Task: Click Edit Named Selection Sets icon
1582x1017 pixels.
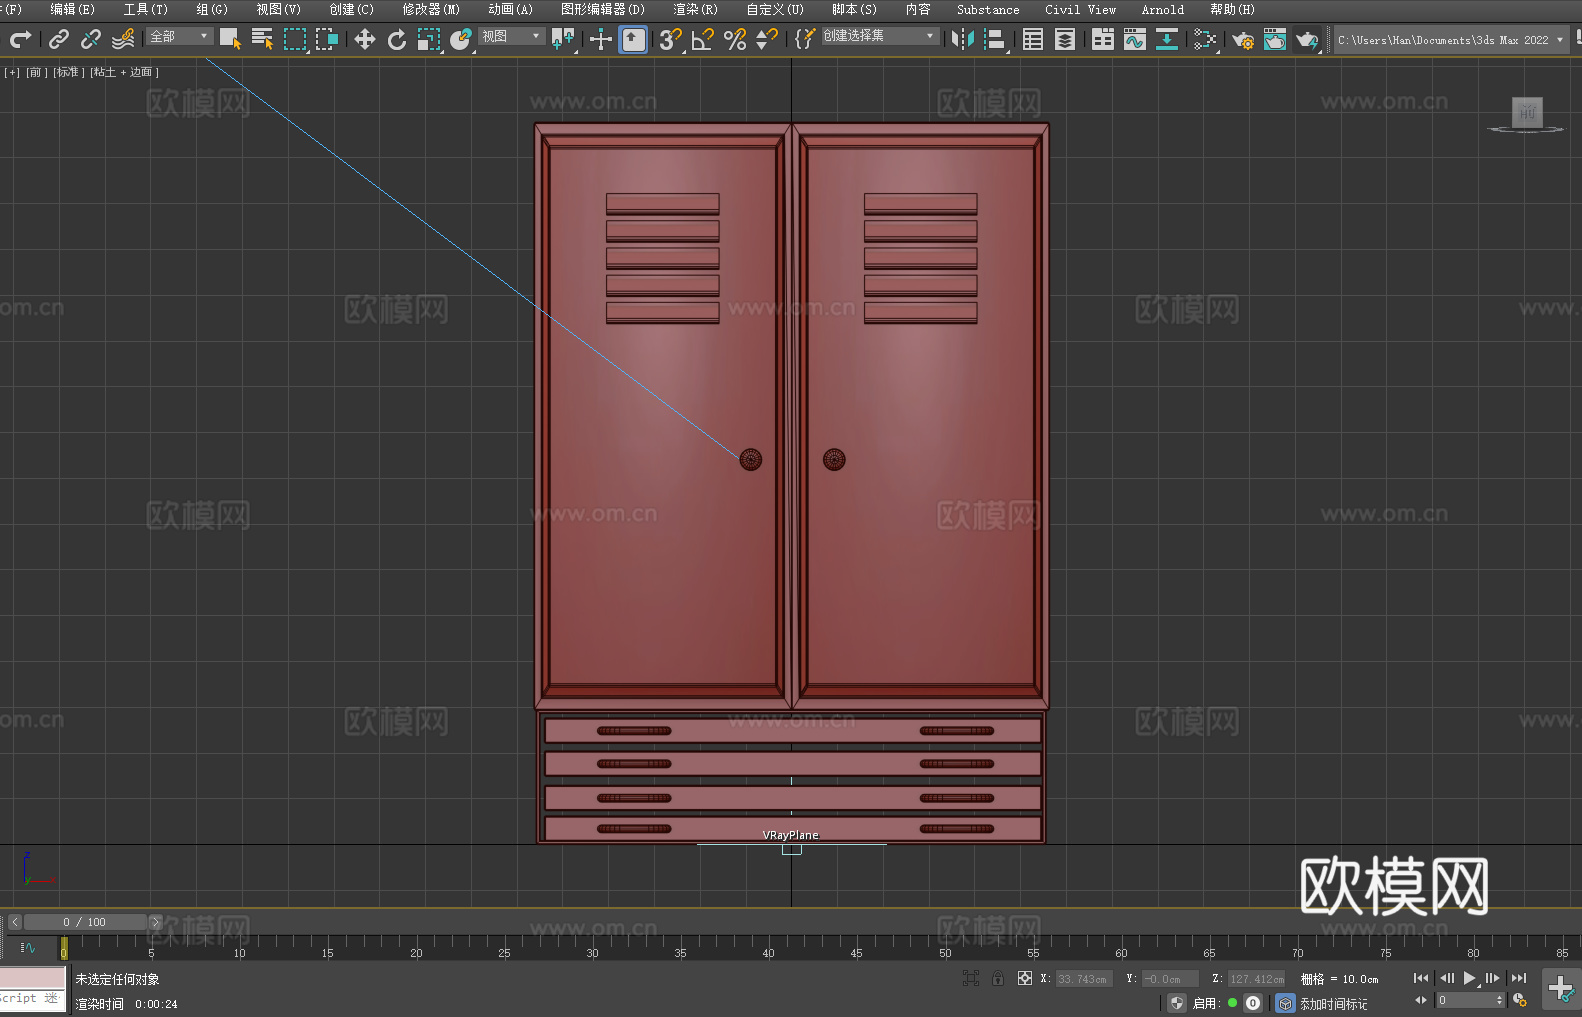Action: point(805,39)
